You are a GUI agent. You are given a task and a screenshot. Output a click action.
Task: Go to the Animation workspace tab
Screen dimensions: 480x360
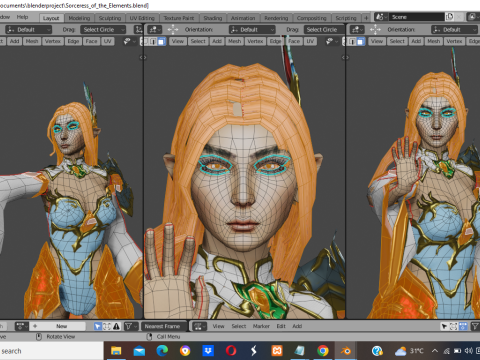pos(243,18)
